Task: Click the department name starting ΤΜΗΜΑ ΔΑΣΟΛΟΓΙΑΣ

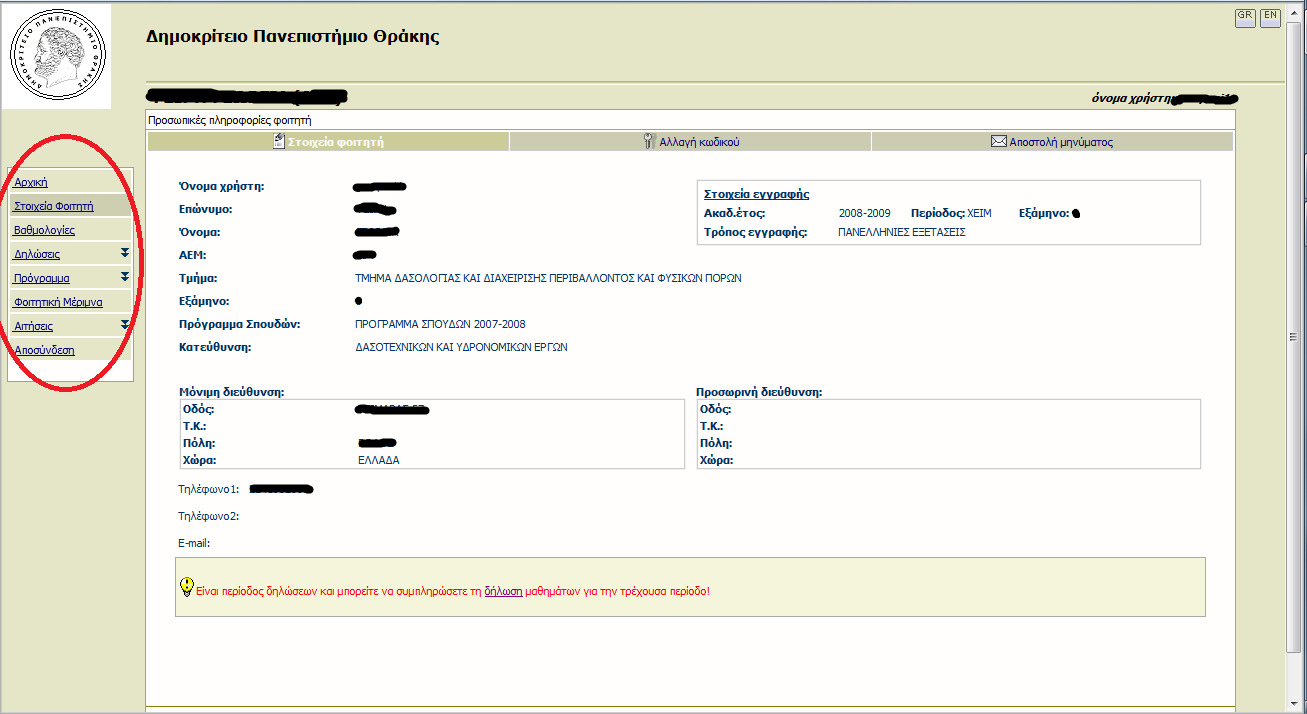Action: pyautogui.click(x=548, y=278)
